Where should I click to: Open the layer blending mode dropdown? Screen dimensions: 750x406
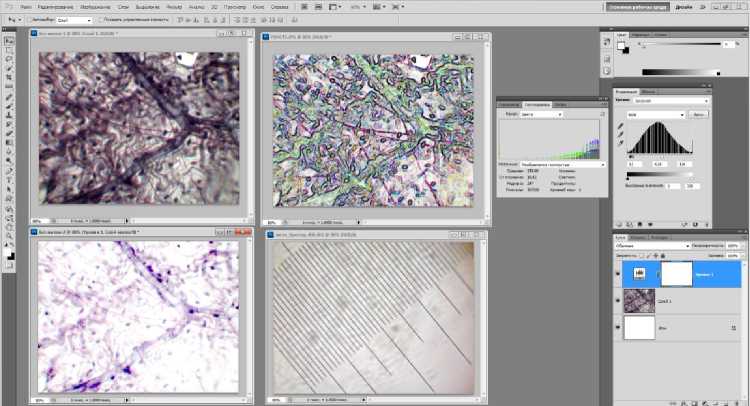pyautogui.click(x=648, y=245)
